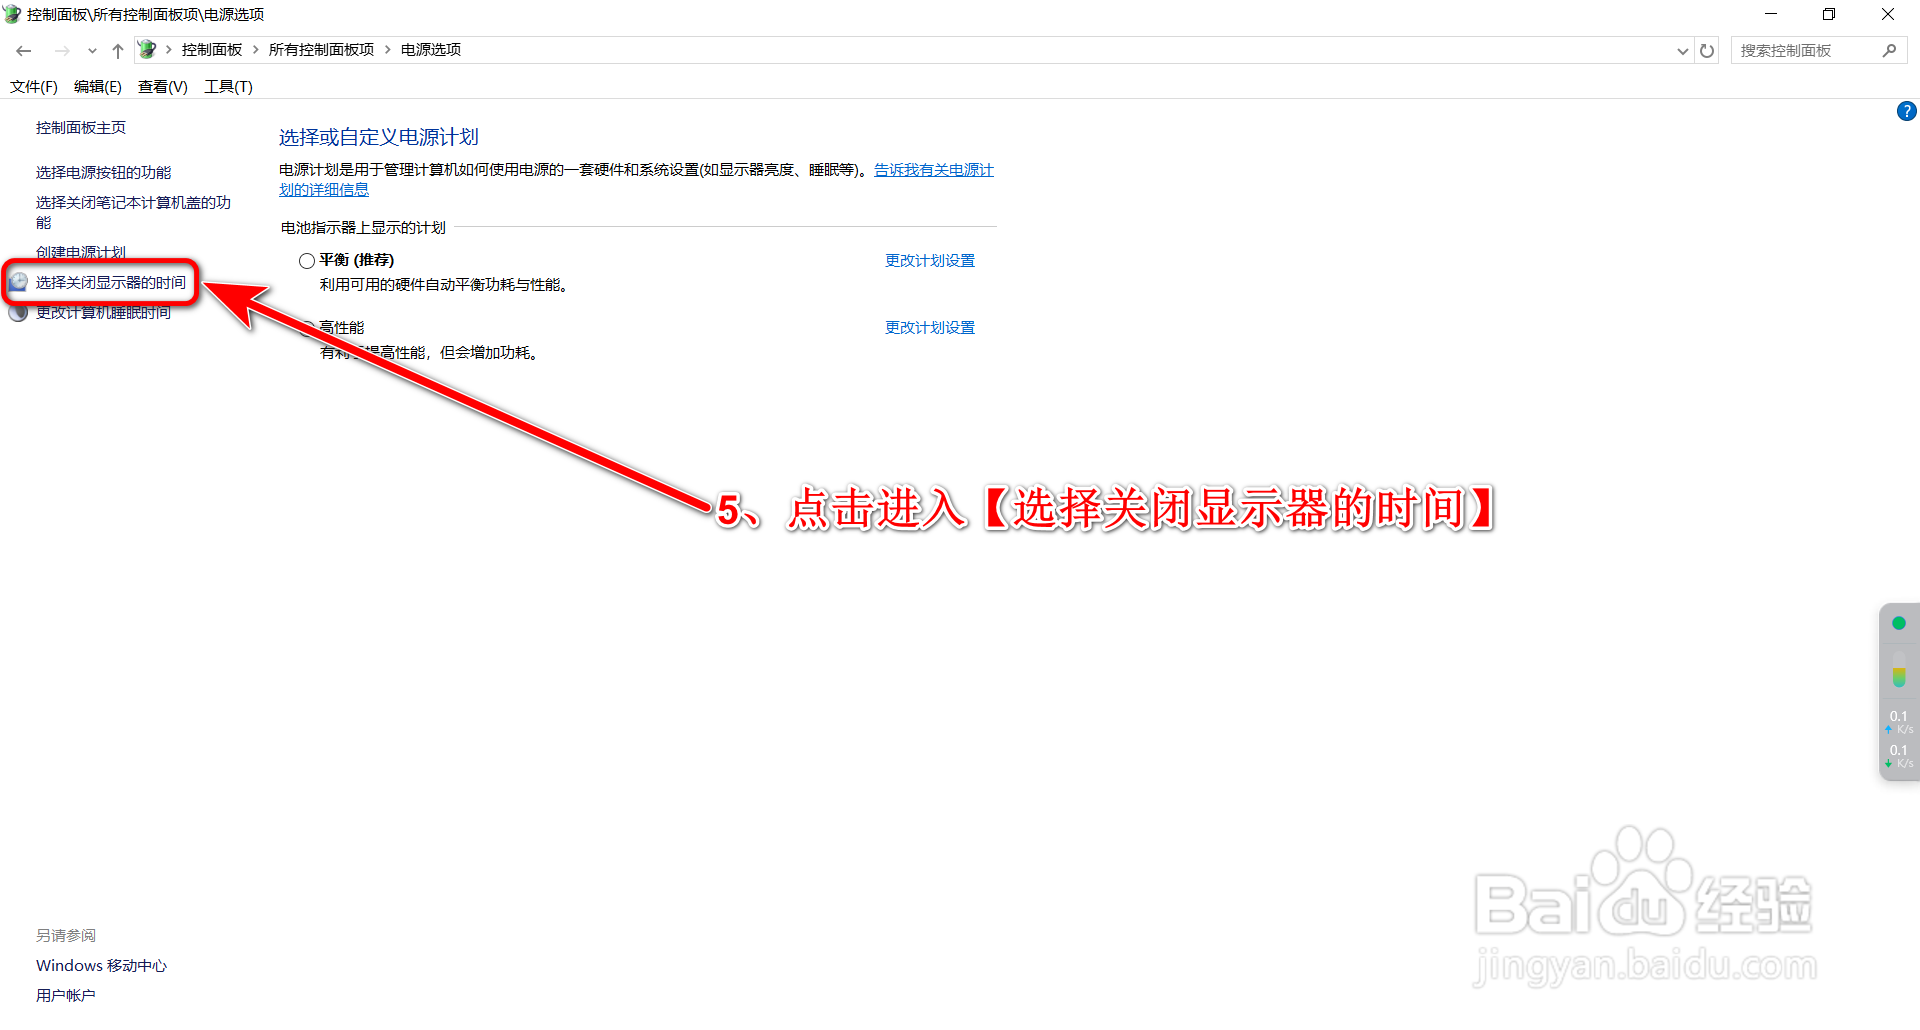Expand the chevron before 控制面板 breadcrumb

coord(169,50)
